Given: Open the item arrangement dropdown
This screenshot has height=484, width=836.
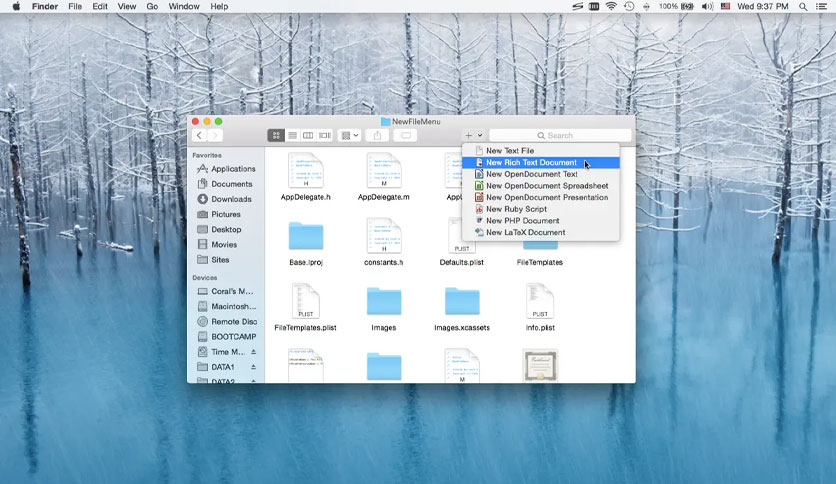Looking at the screenshot, I should coord(349,135).
